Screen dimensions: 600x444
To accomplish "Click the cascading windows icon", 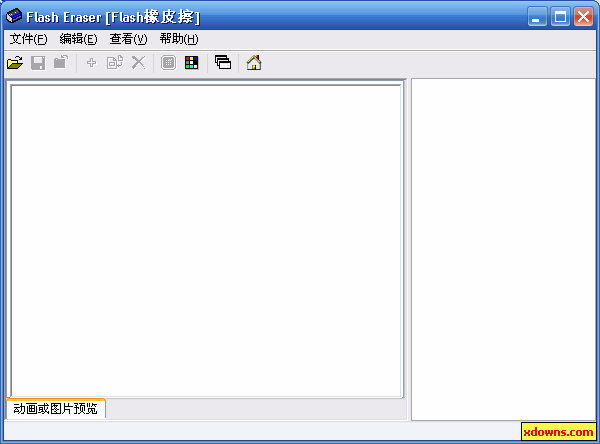I will point(223,62).
